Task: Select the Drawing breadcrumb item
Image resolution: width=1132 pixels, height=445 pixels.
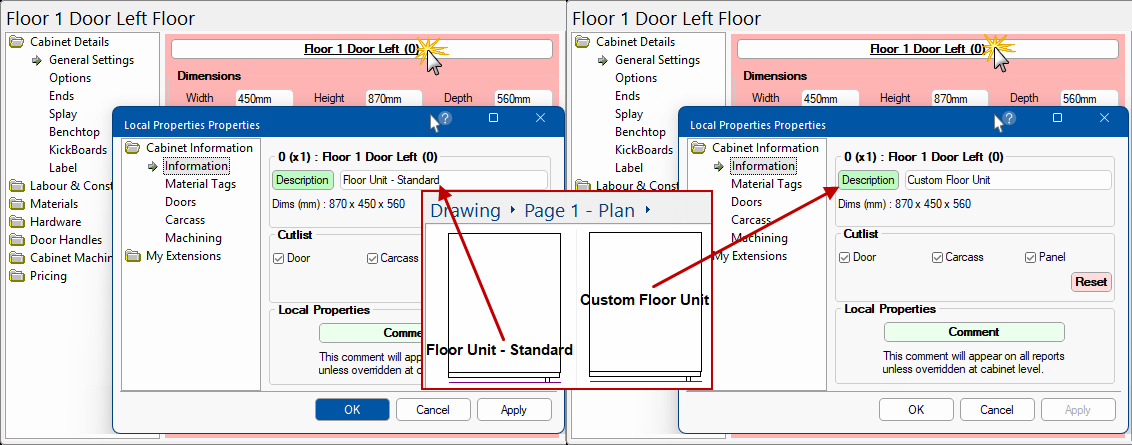Action: point(465,211)
